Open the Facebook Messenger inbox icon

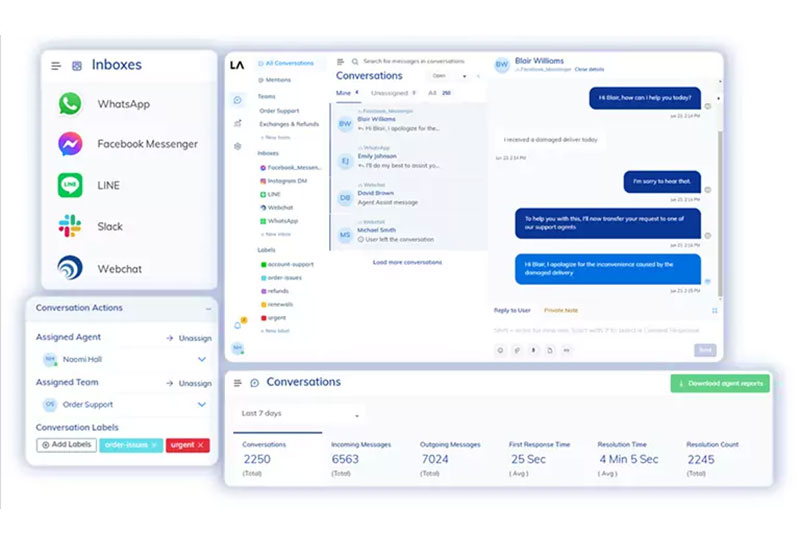69,144
